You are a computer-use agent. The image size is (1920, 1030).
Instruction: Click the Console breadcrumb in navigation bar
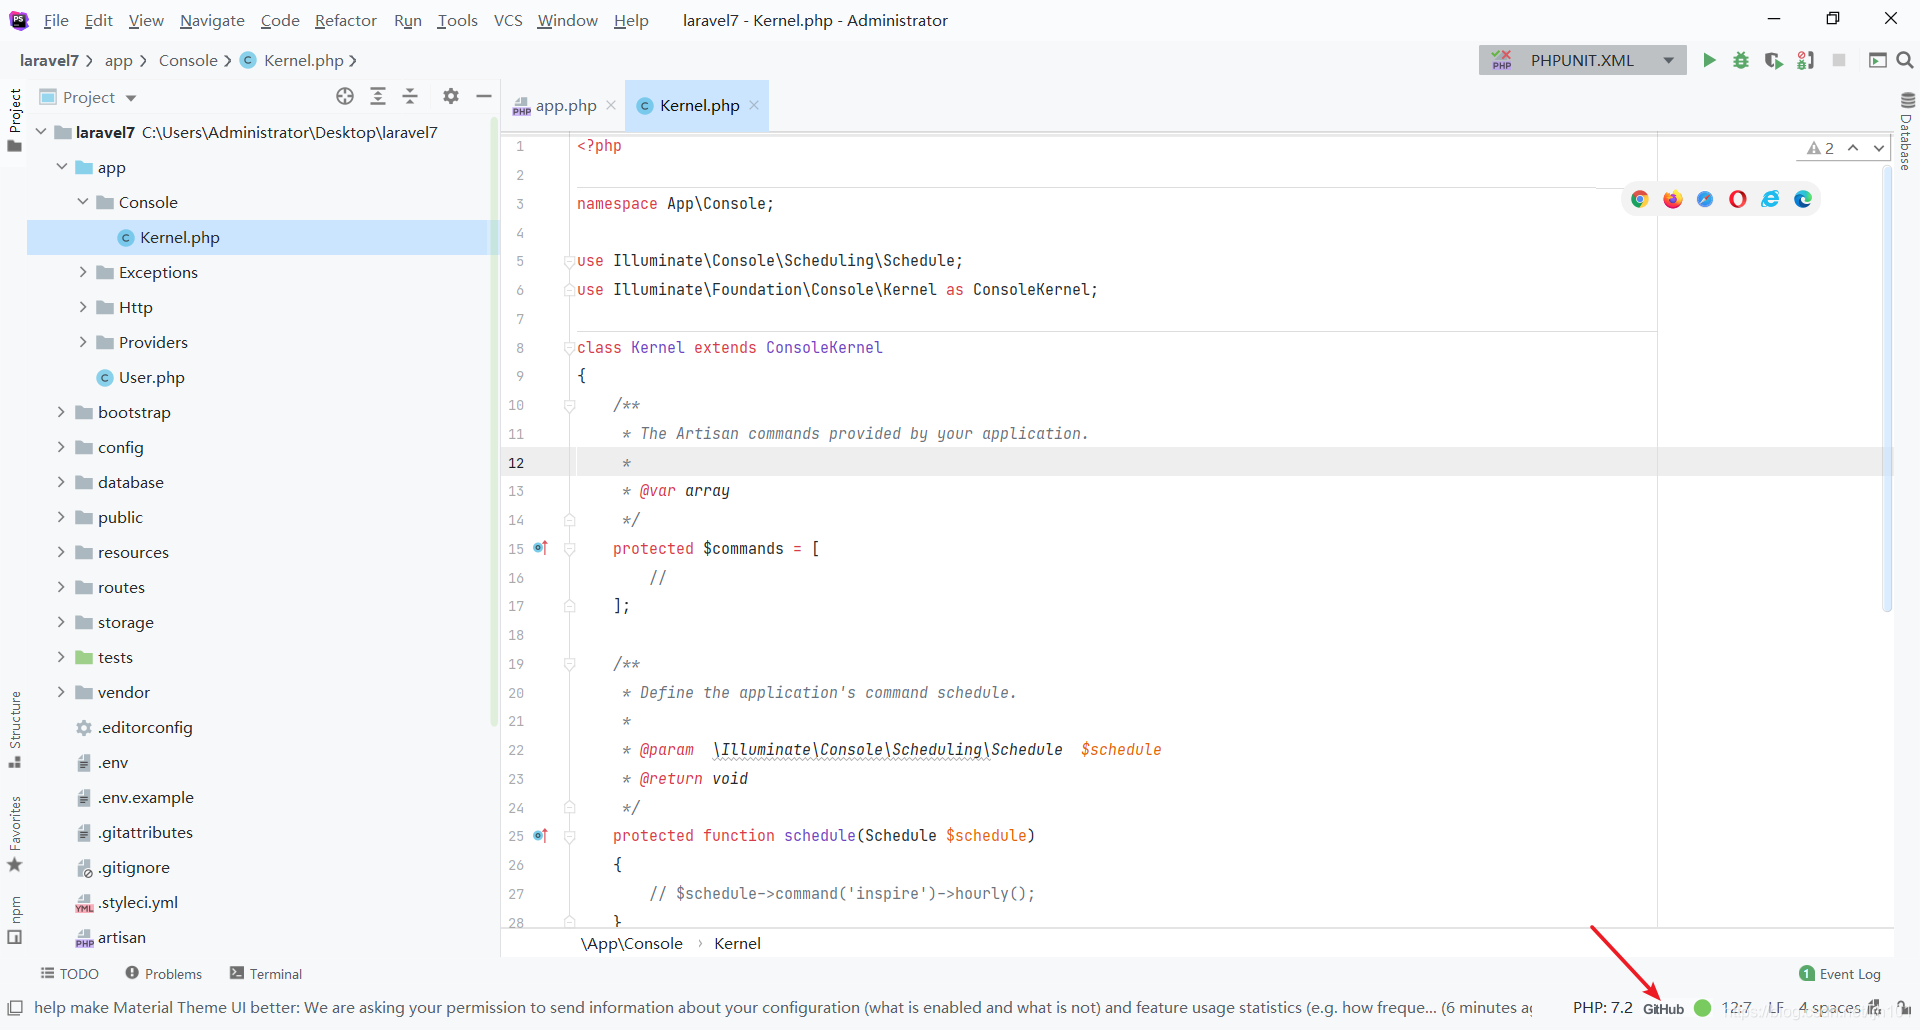(x=188, y=60)
